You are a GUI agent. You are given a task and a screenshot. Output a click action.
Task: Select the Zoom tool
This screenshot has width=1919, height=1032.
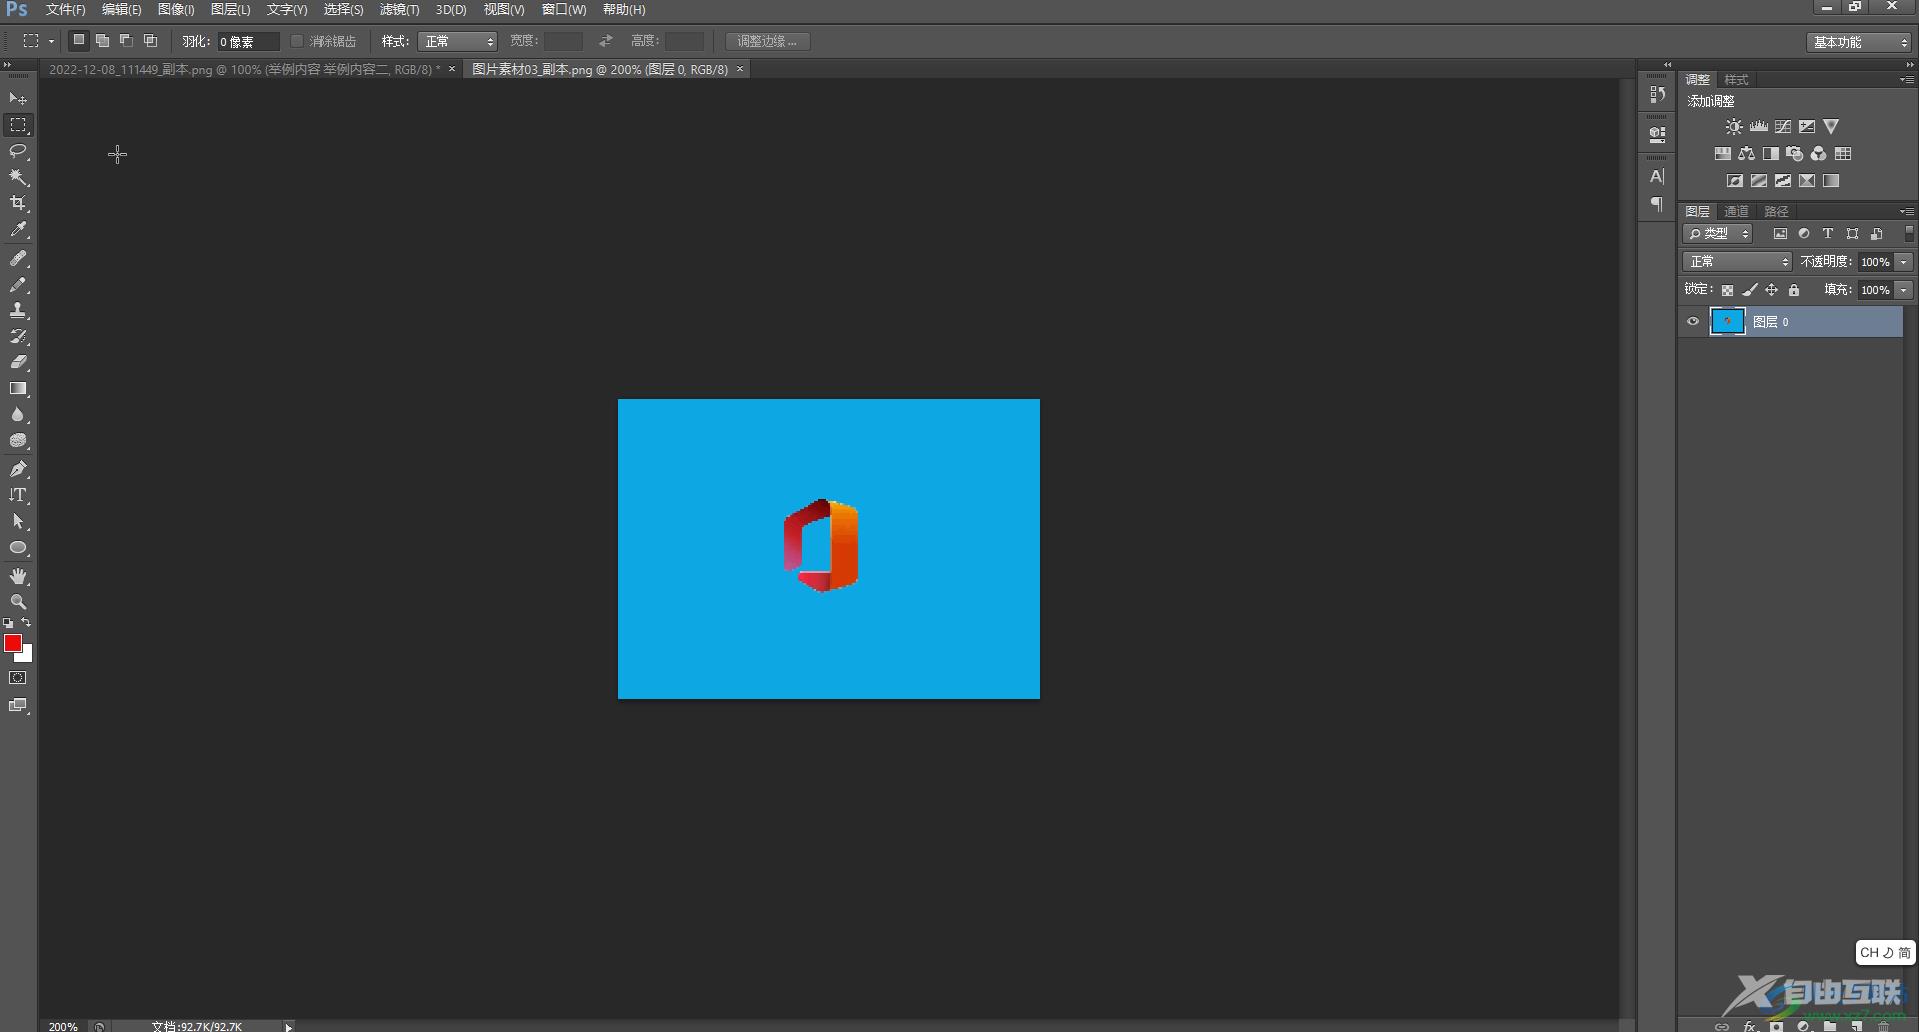pos(18,602)
